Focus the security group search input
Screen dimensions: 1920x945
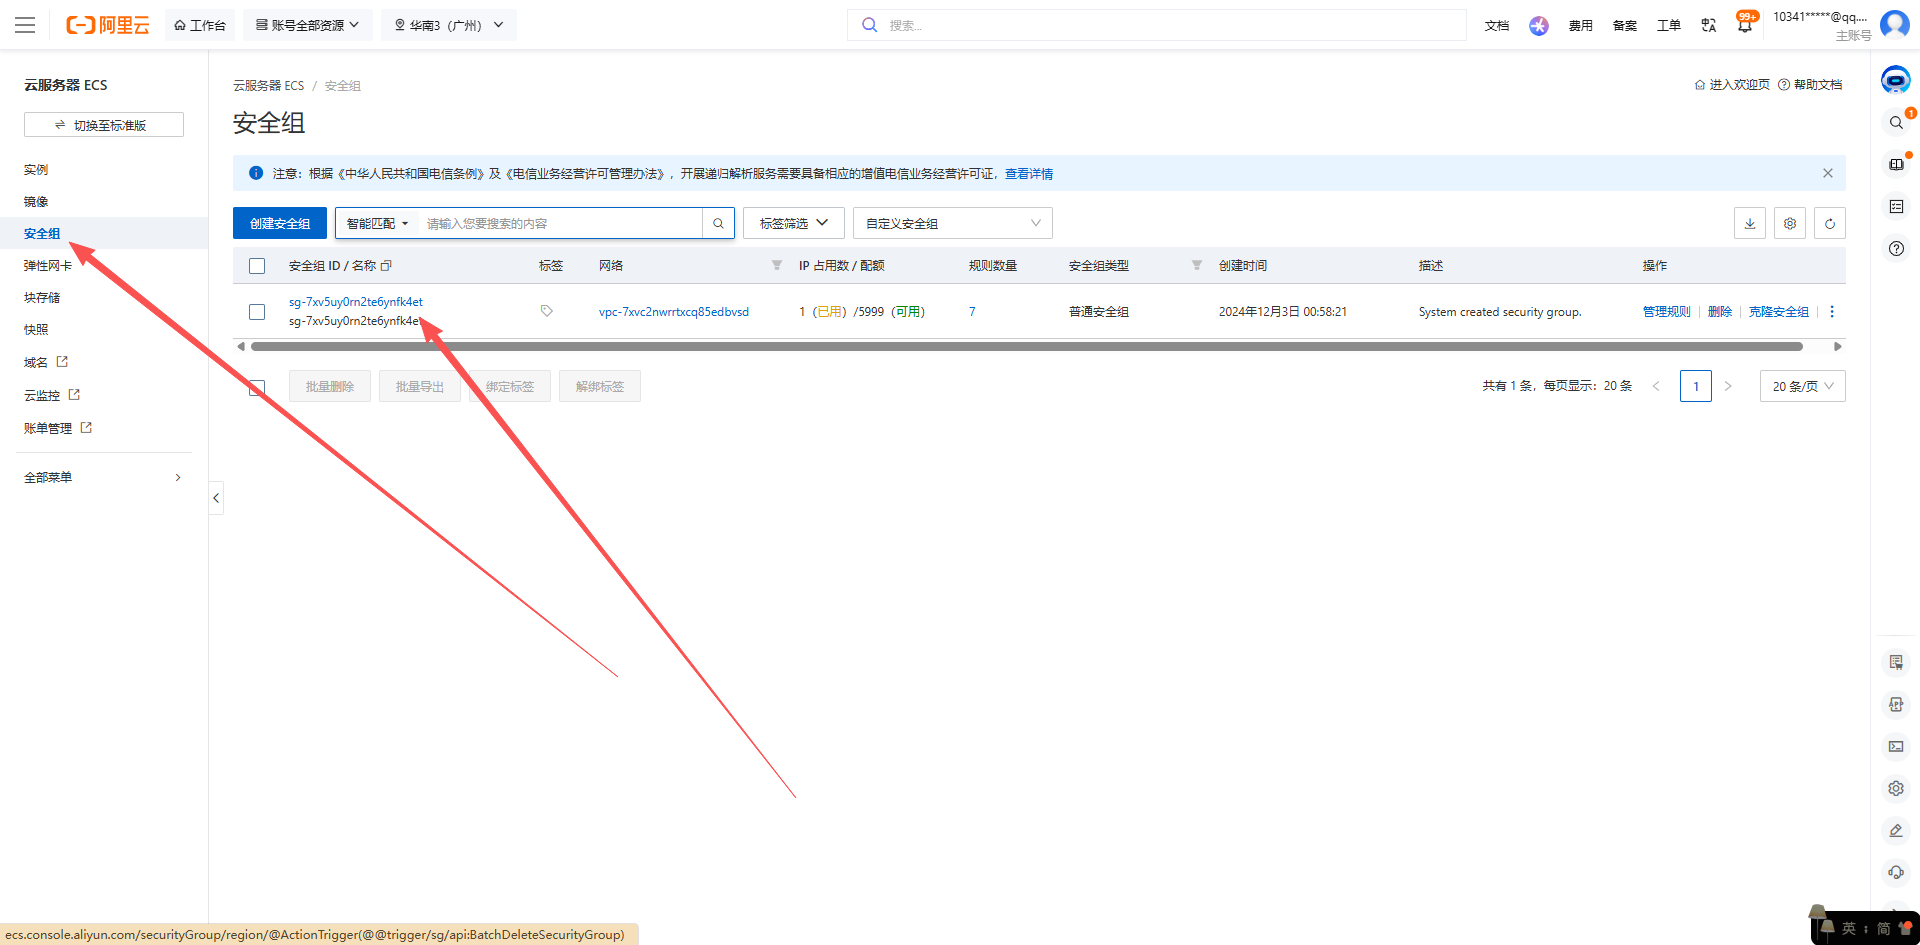(x=560, y=223)
